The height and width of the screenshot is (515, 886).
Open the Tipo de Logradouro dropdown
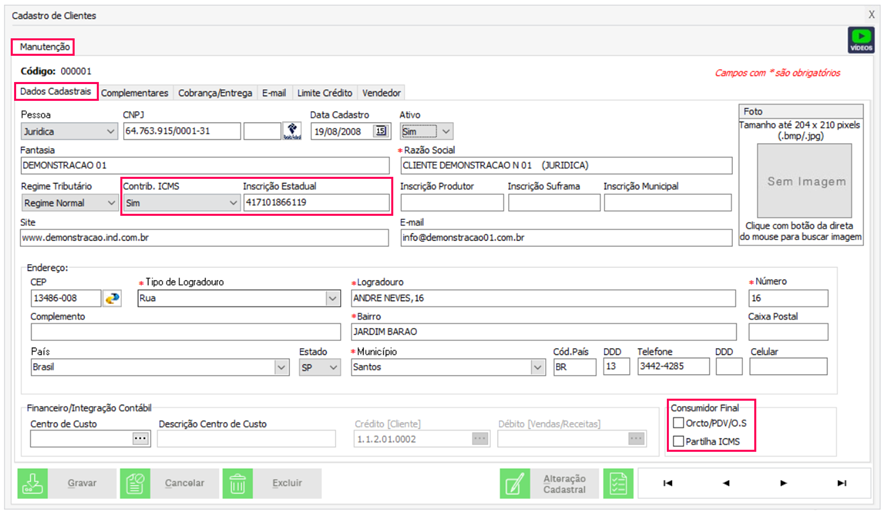click(x=332, y=299)
